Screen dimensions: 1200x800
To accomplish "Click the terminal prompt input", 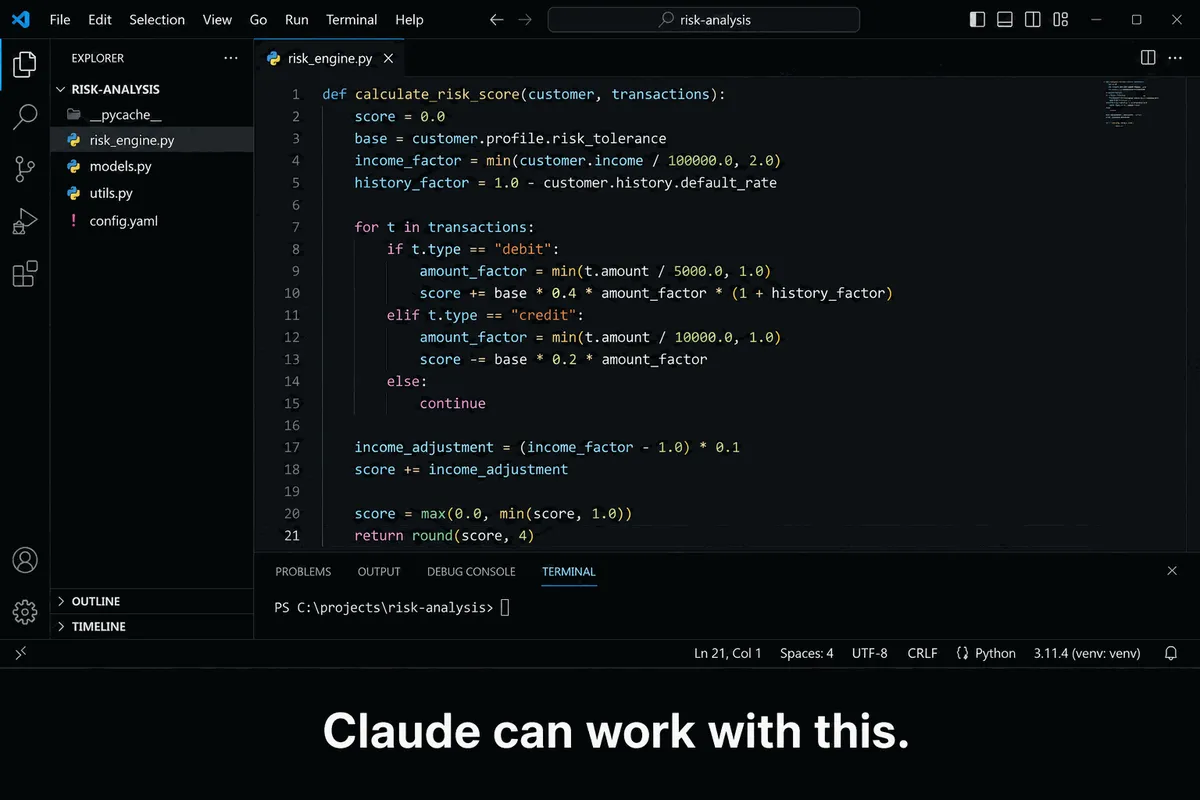I will click(x=505, y=607).
